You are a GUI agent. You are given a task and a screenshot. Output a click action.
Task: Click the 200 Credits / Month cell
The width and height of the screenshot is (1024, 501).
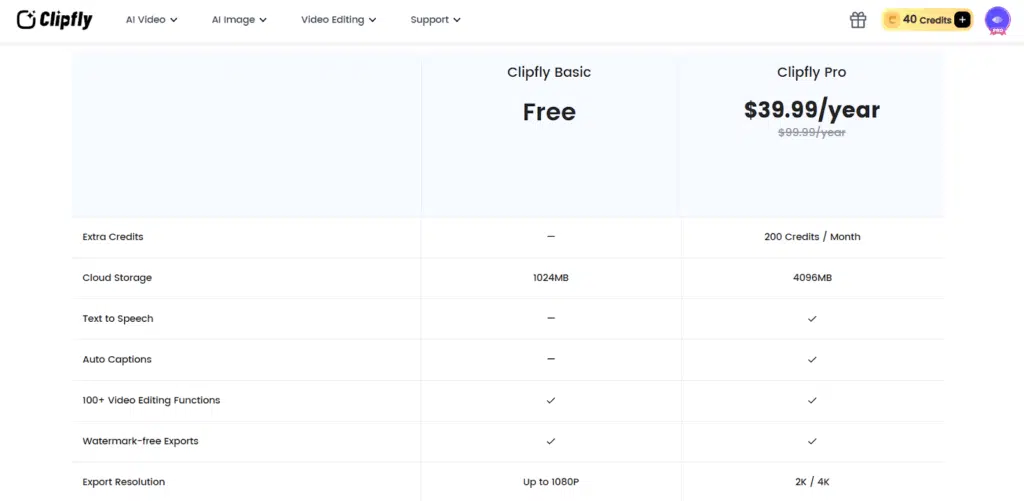point(812,237)
